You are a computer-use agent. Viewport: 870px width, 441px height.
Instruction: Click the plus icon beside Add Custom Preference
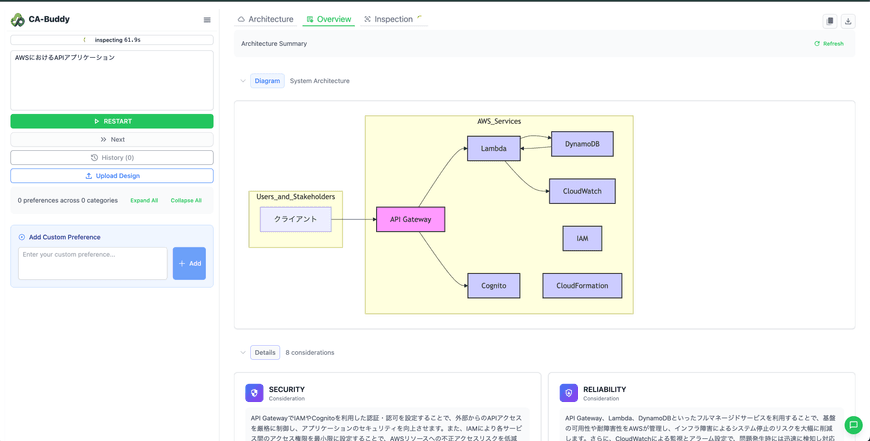22,237
